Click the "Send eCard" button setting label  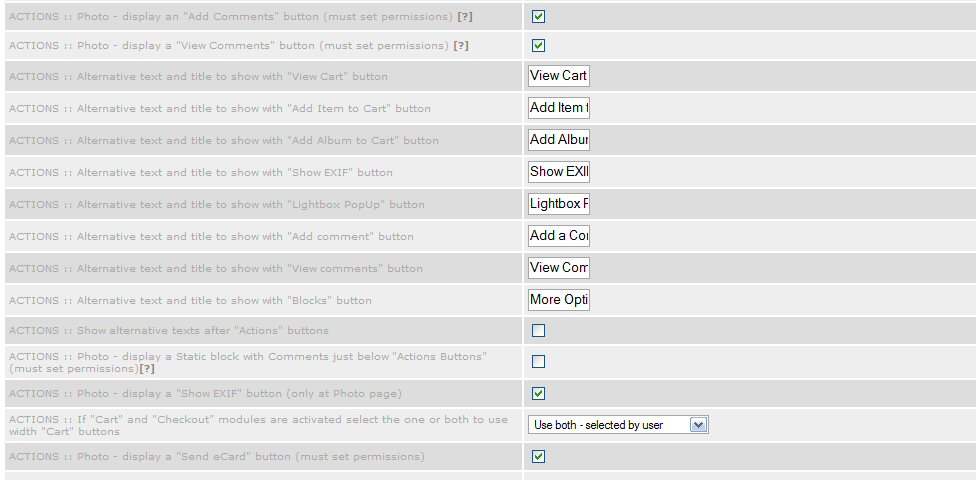pos(216,457)
